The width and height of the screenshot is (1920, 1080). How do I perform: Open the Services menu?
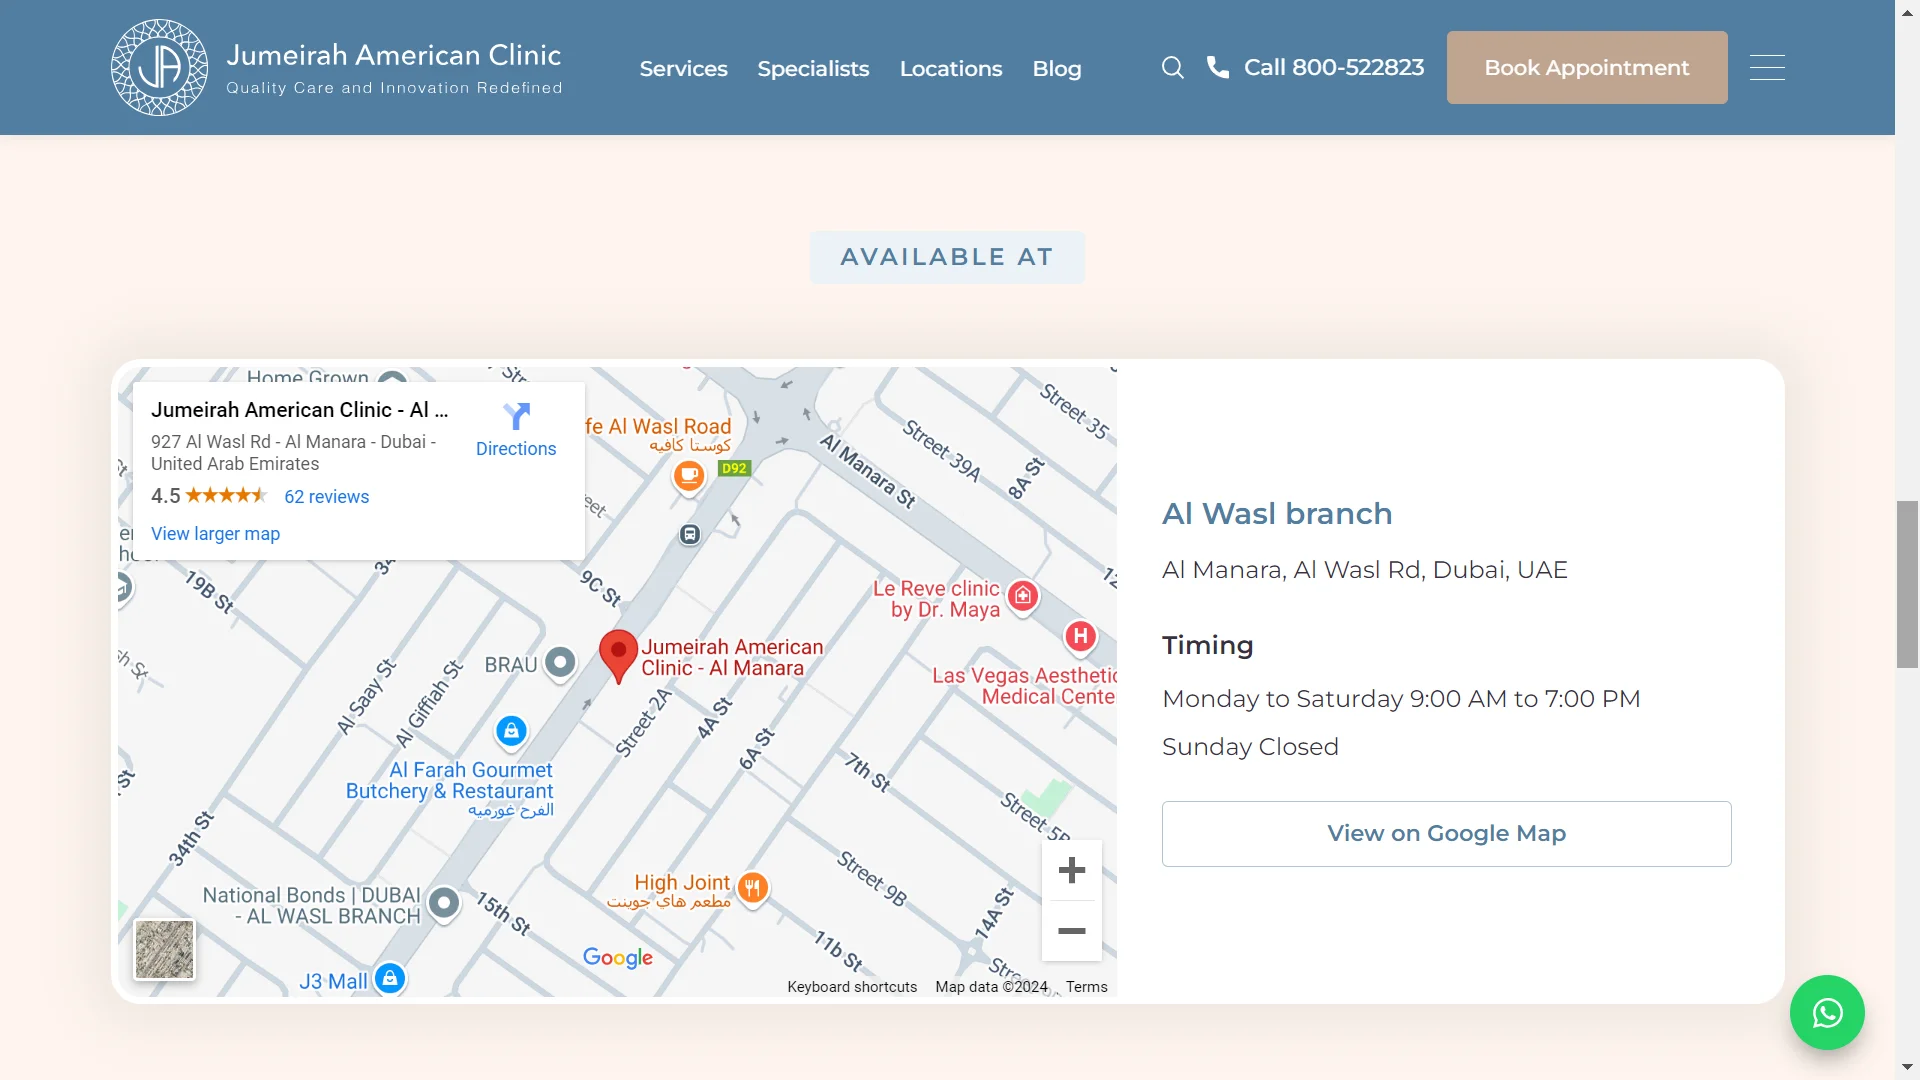click(683, 69)
